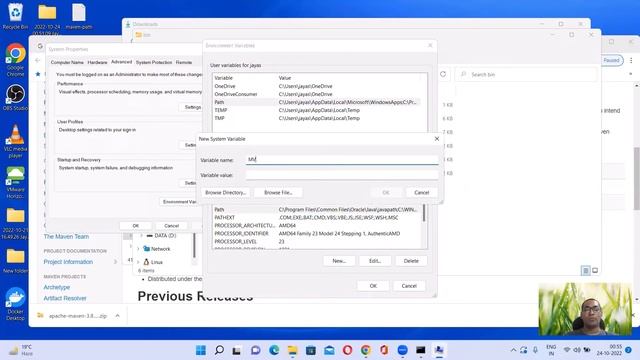The image size is (640, 360).
Task: Open the Chat taskbar icon
Action: pos(256,350)
